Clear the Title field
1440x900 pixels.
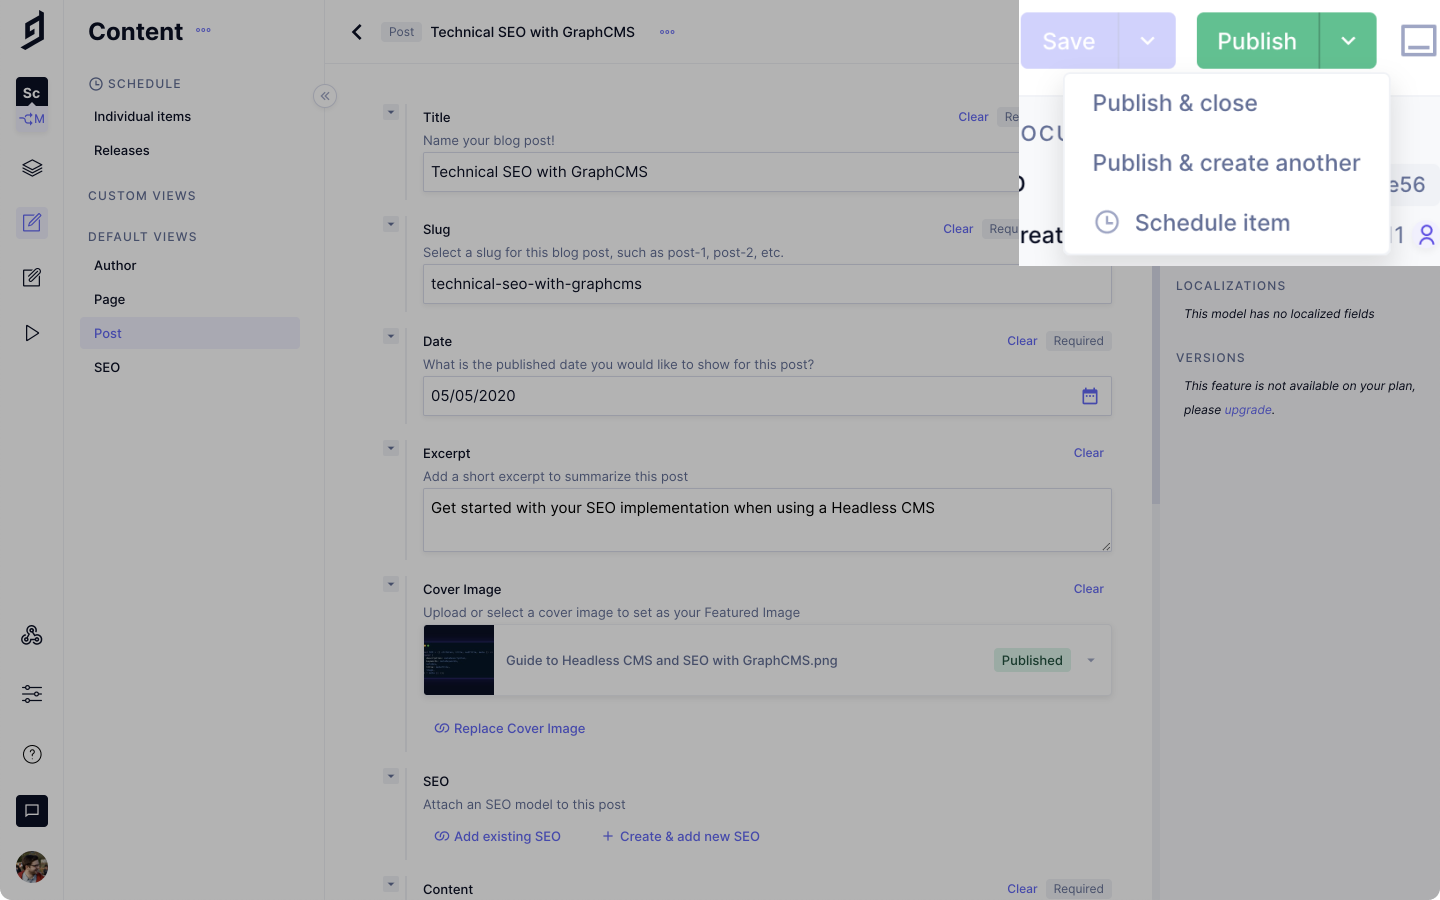(973, 117)
